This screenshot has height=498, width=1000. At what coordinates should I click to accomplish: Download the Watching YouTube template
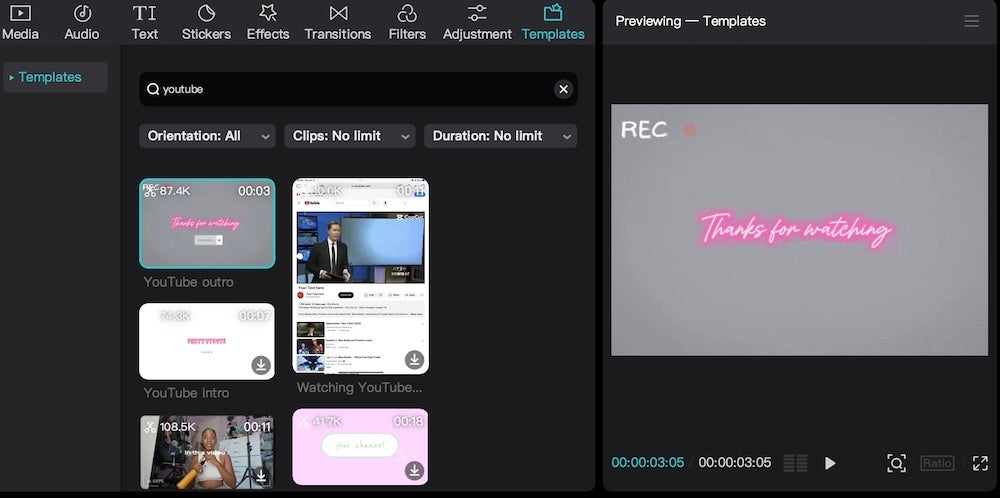(415, 360)
